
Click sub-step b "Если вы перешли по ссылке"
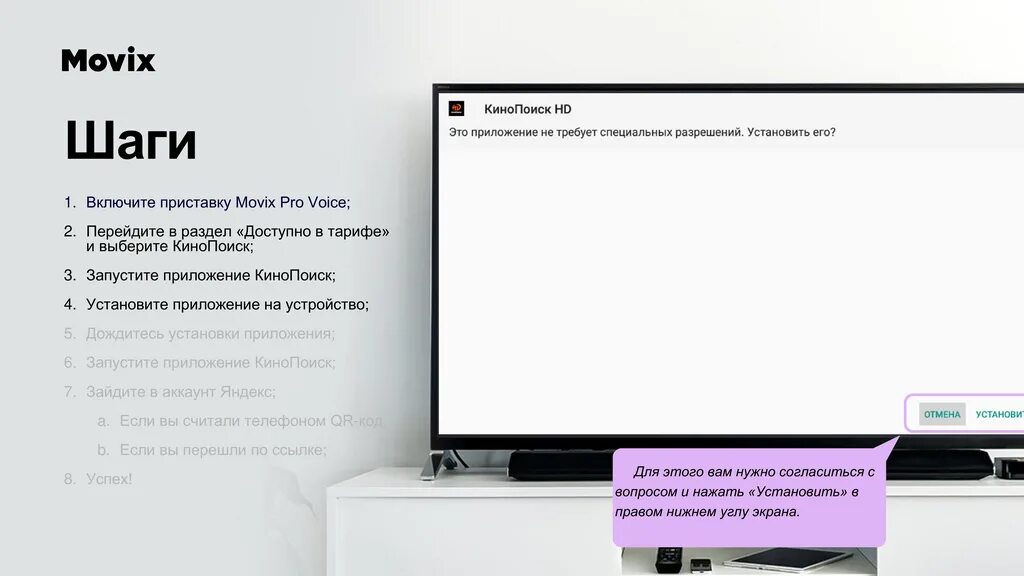click(223, 450)
